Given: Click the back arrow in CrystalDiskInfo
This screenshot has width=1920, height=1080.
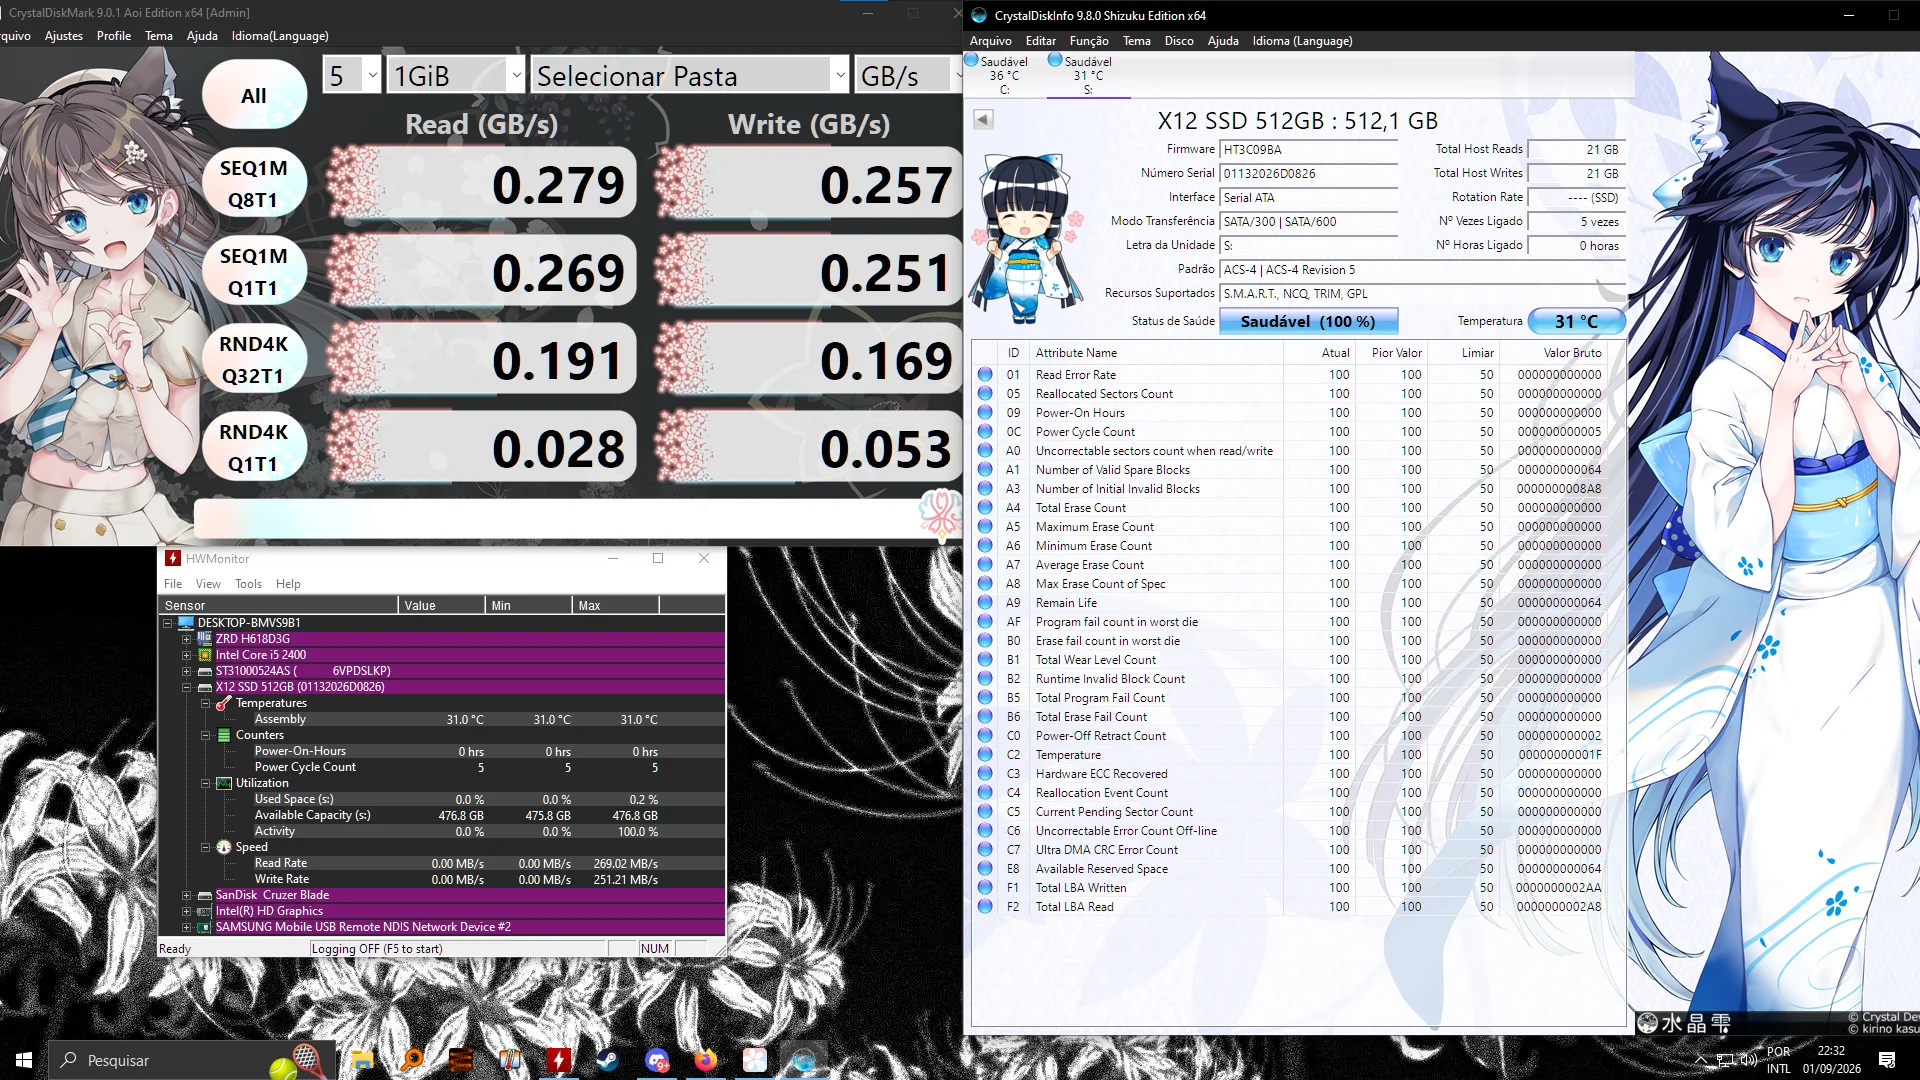Looking at the screenshot, I should click(983, 119).
